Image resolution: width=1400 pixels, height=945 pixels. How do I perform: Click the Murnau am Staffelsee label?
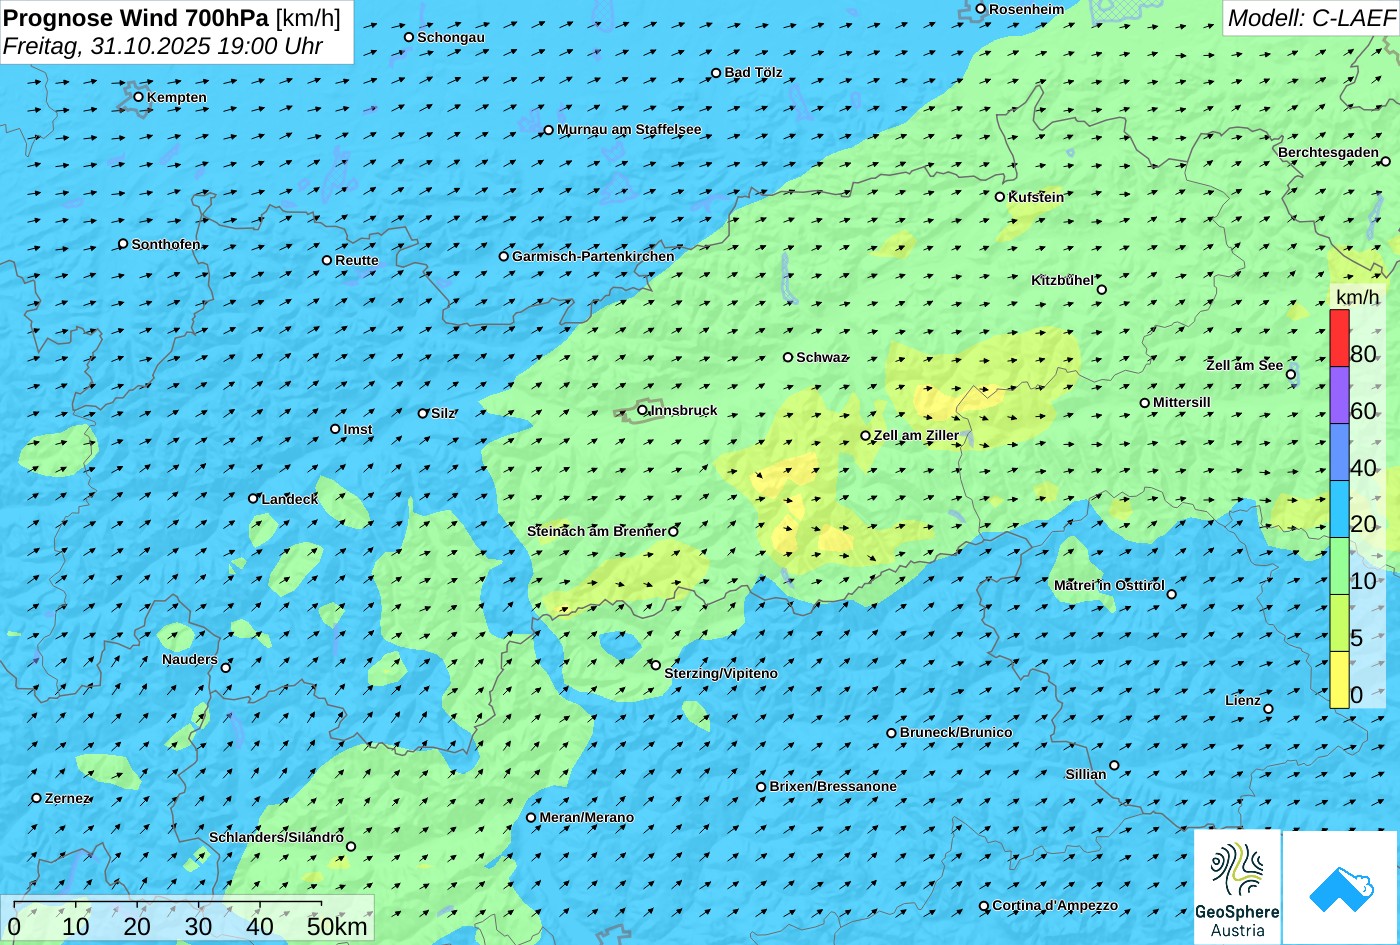click(x=629, y=129)
